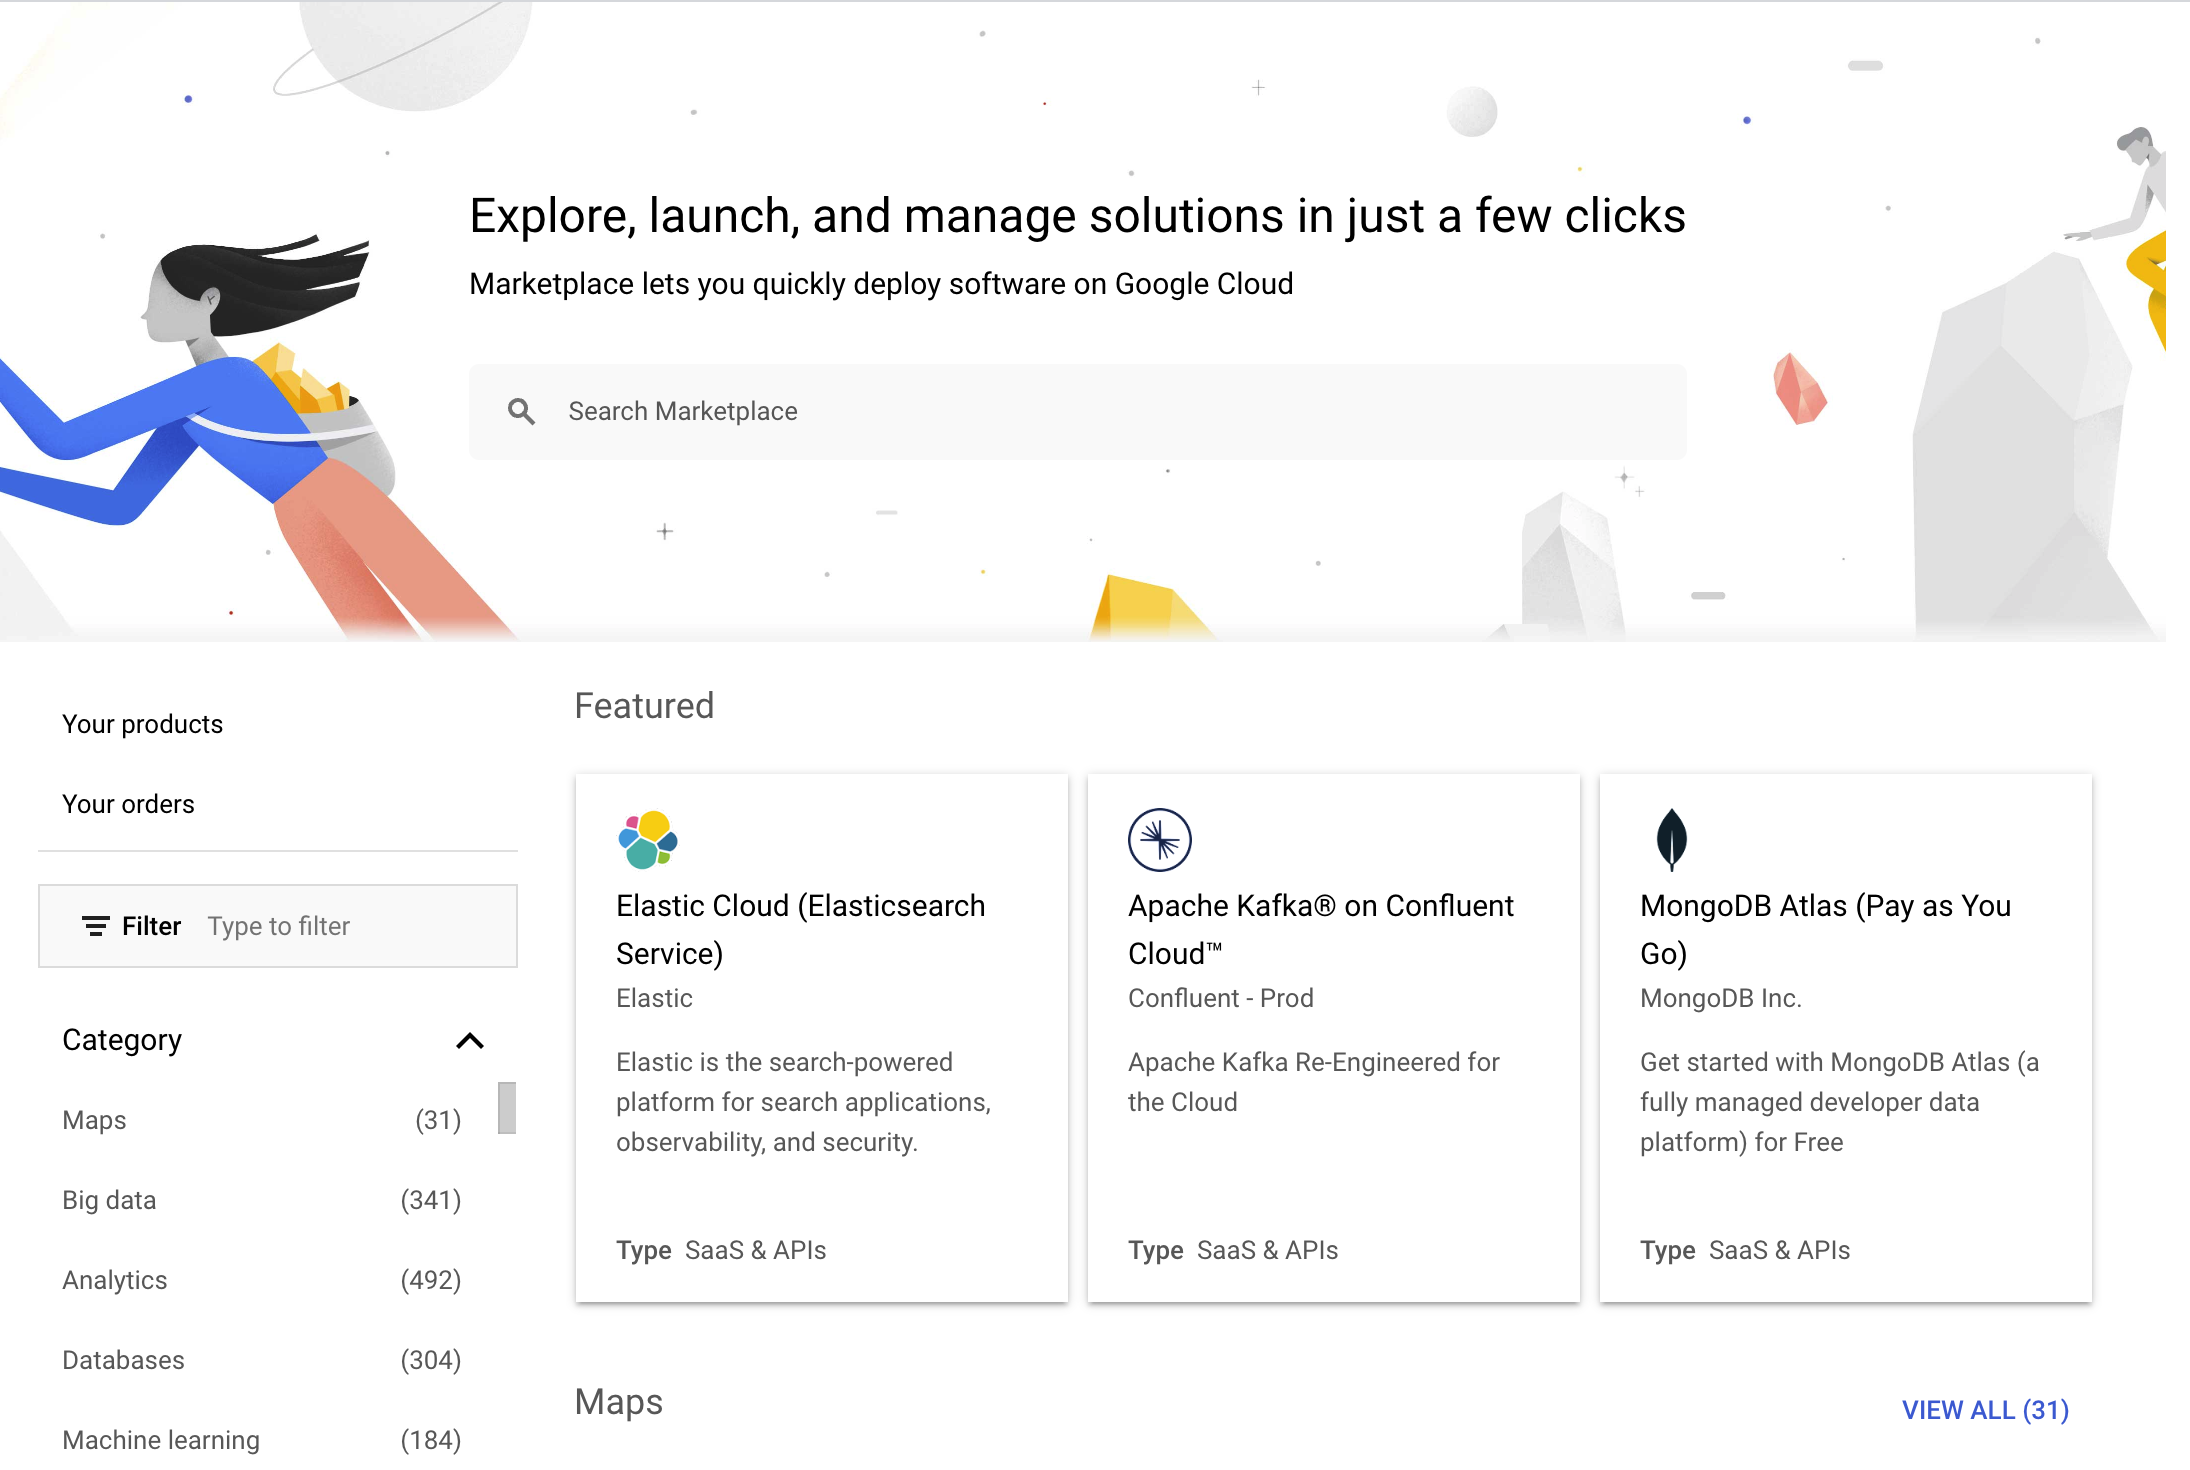Click the Filter lines icon

(x=95, y=926)
